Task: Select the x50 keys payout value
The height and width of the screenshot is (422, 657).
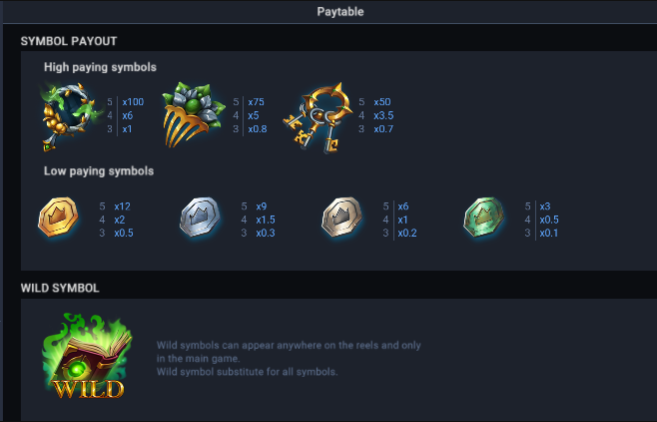Action: 382,102
